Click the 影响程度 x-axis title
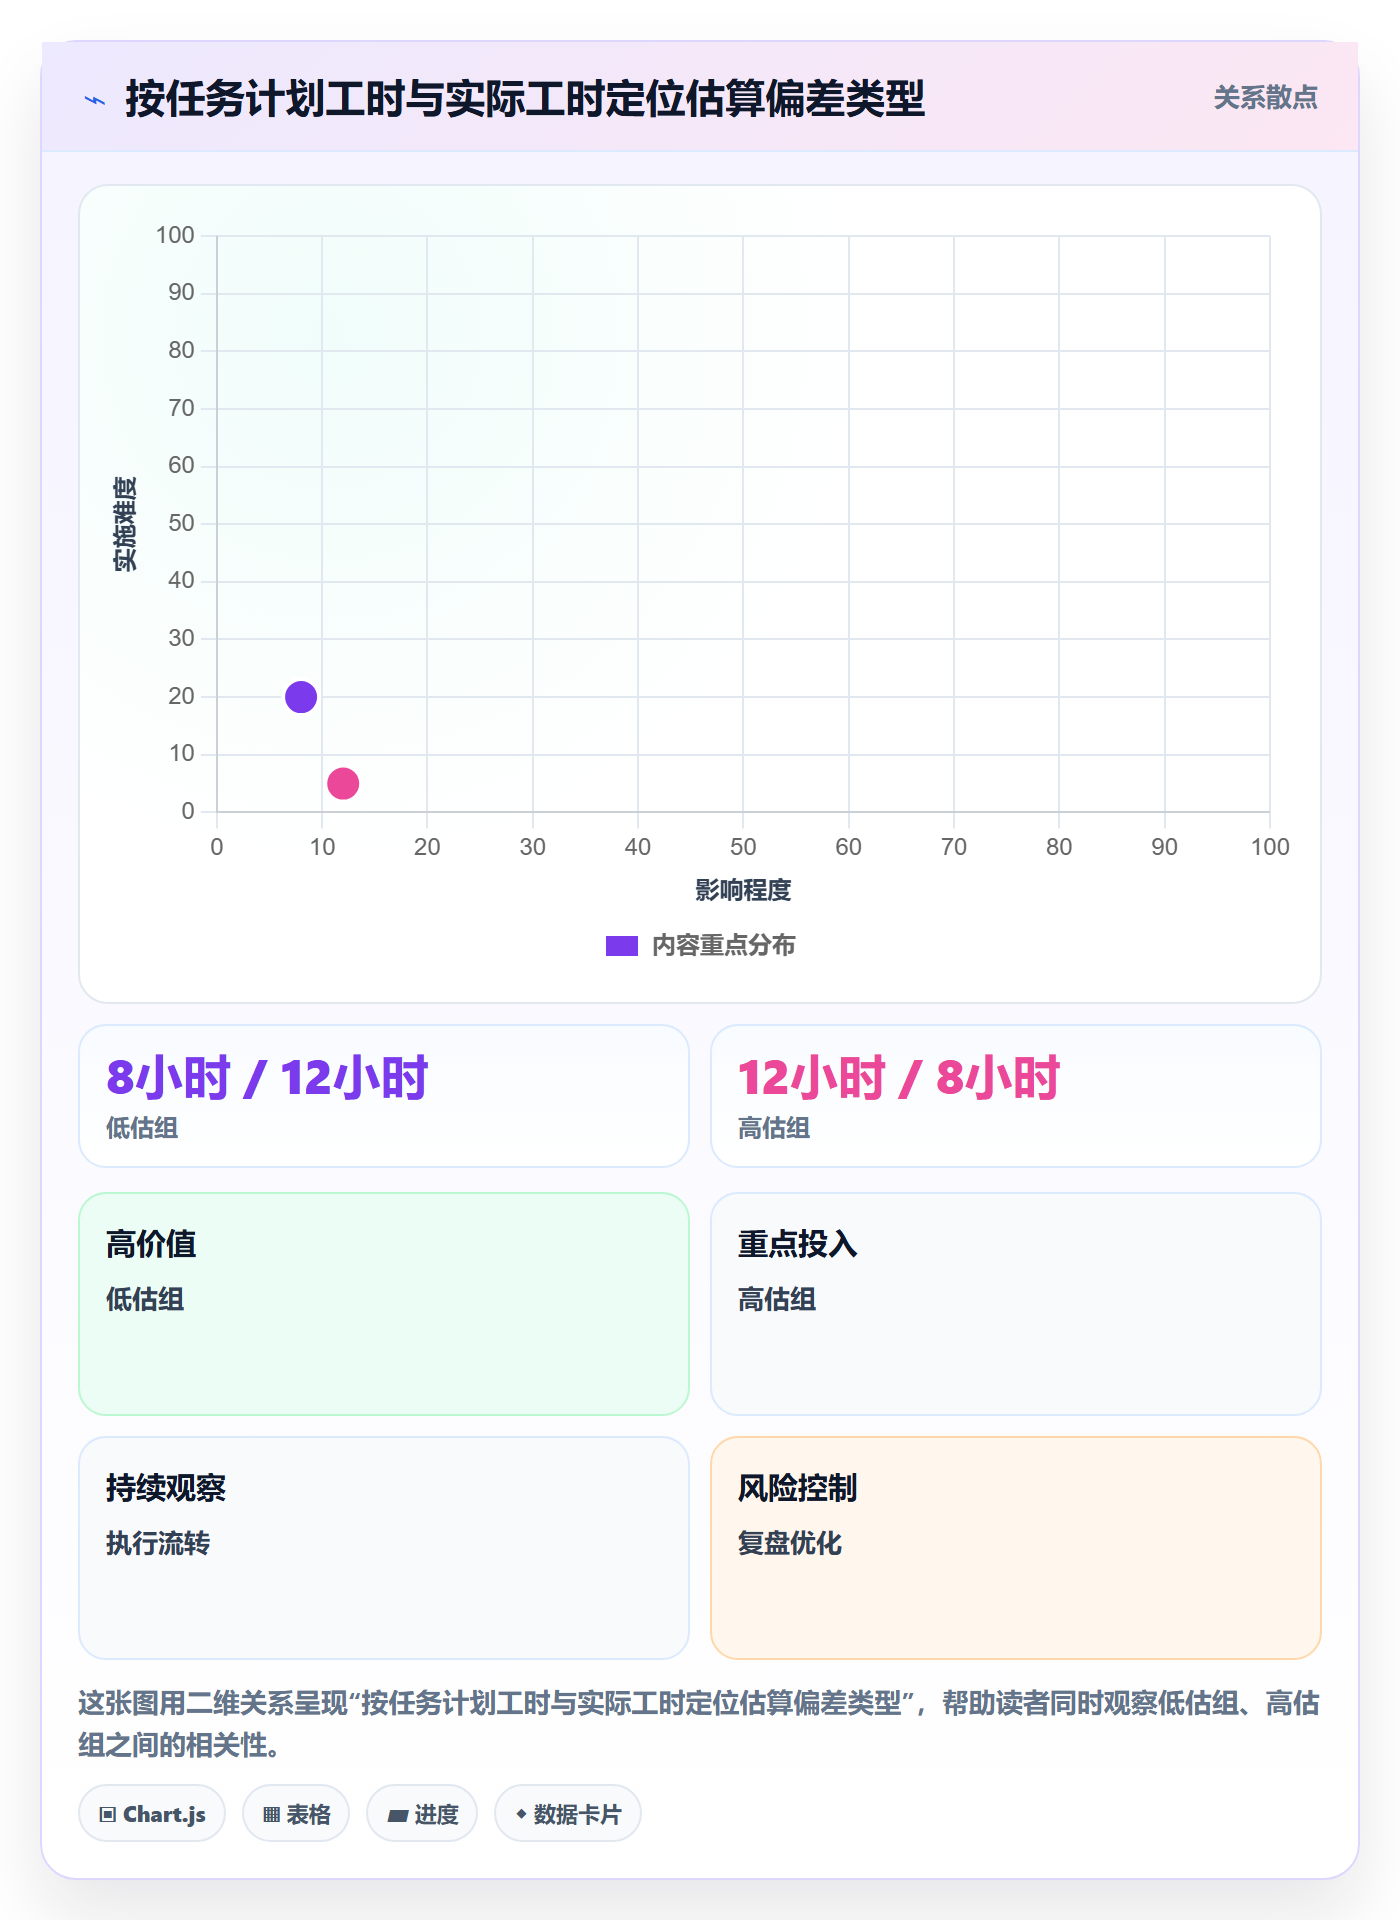This screenshot has width=1400, height=1920. 743,890
